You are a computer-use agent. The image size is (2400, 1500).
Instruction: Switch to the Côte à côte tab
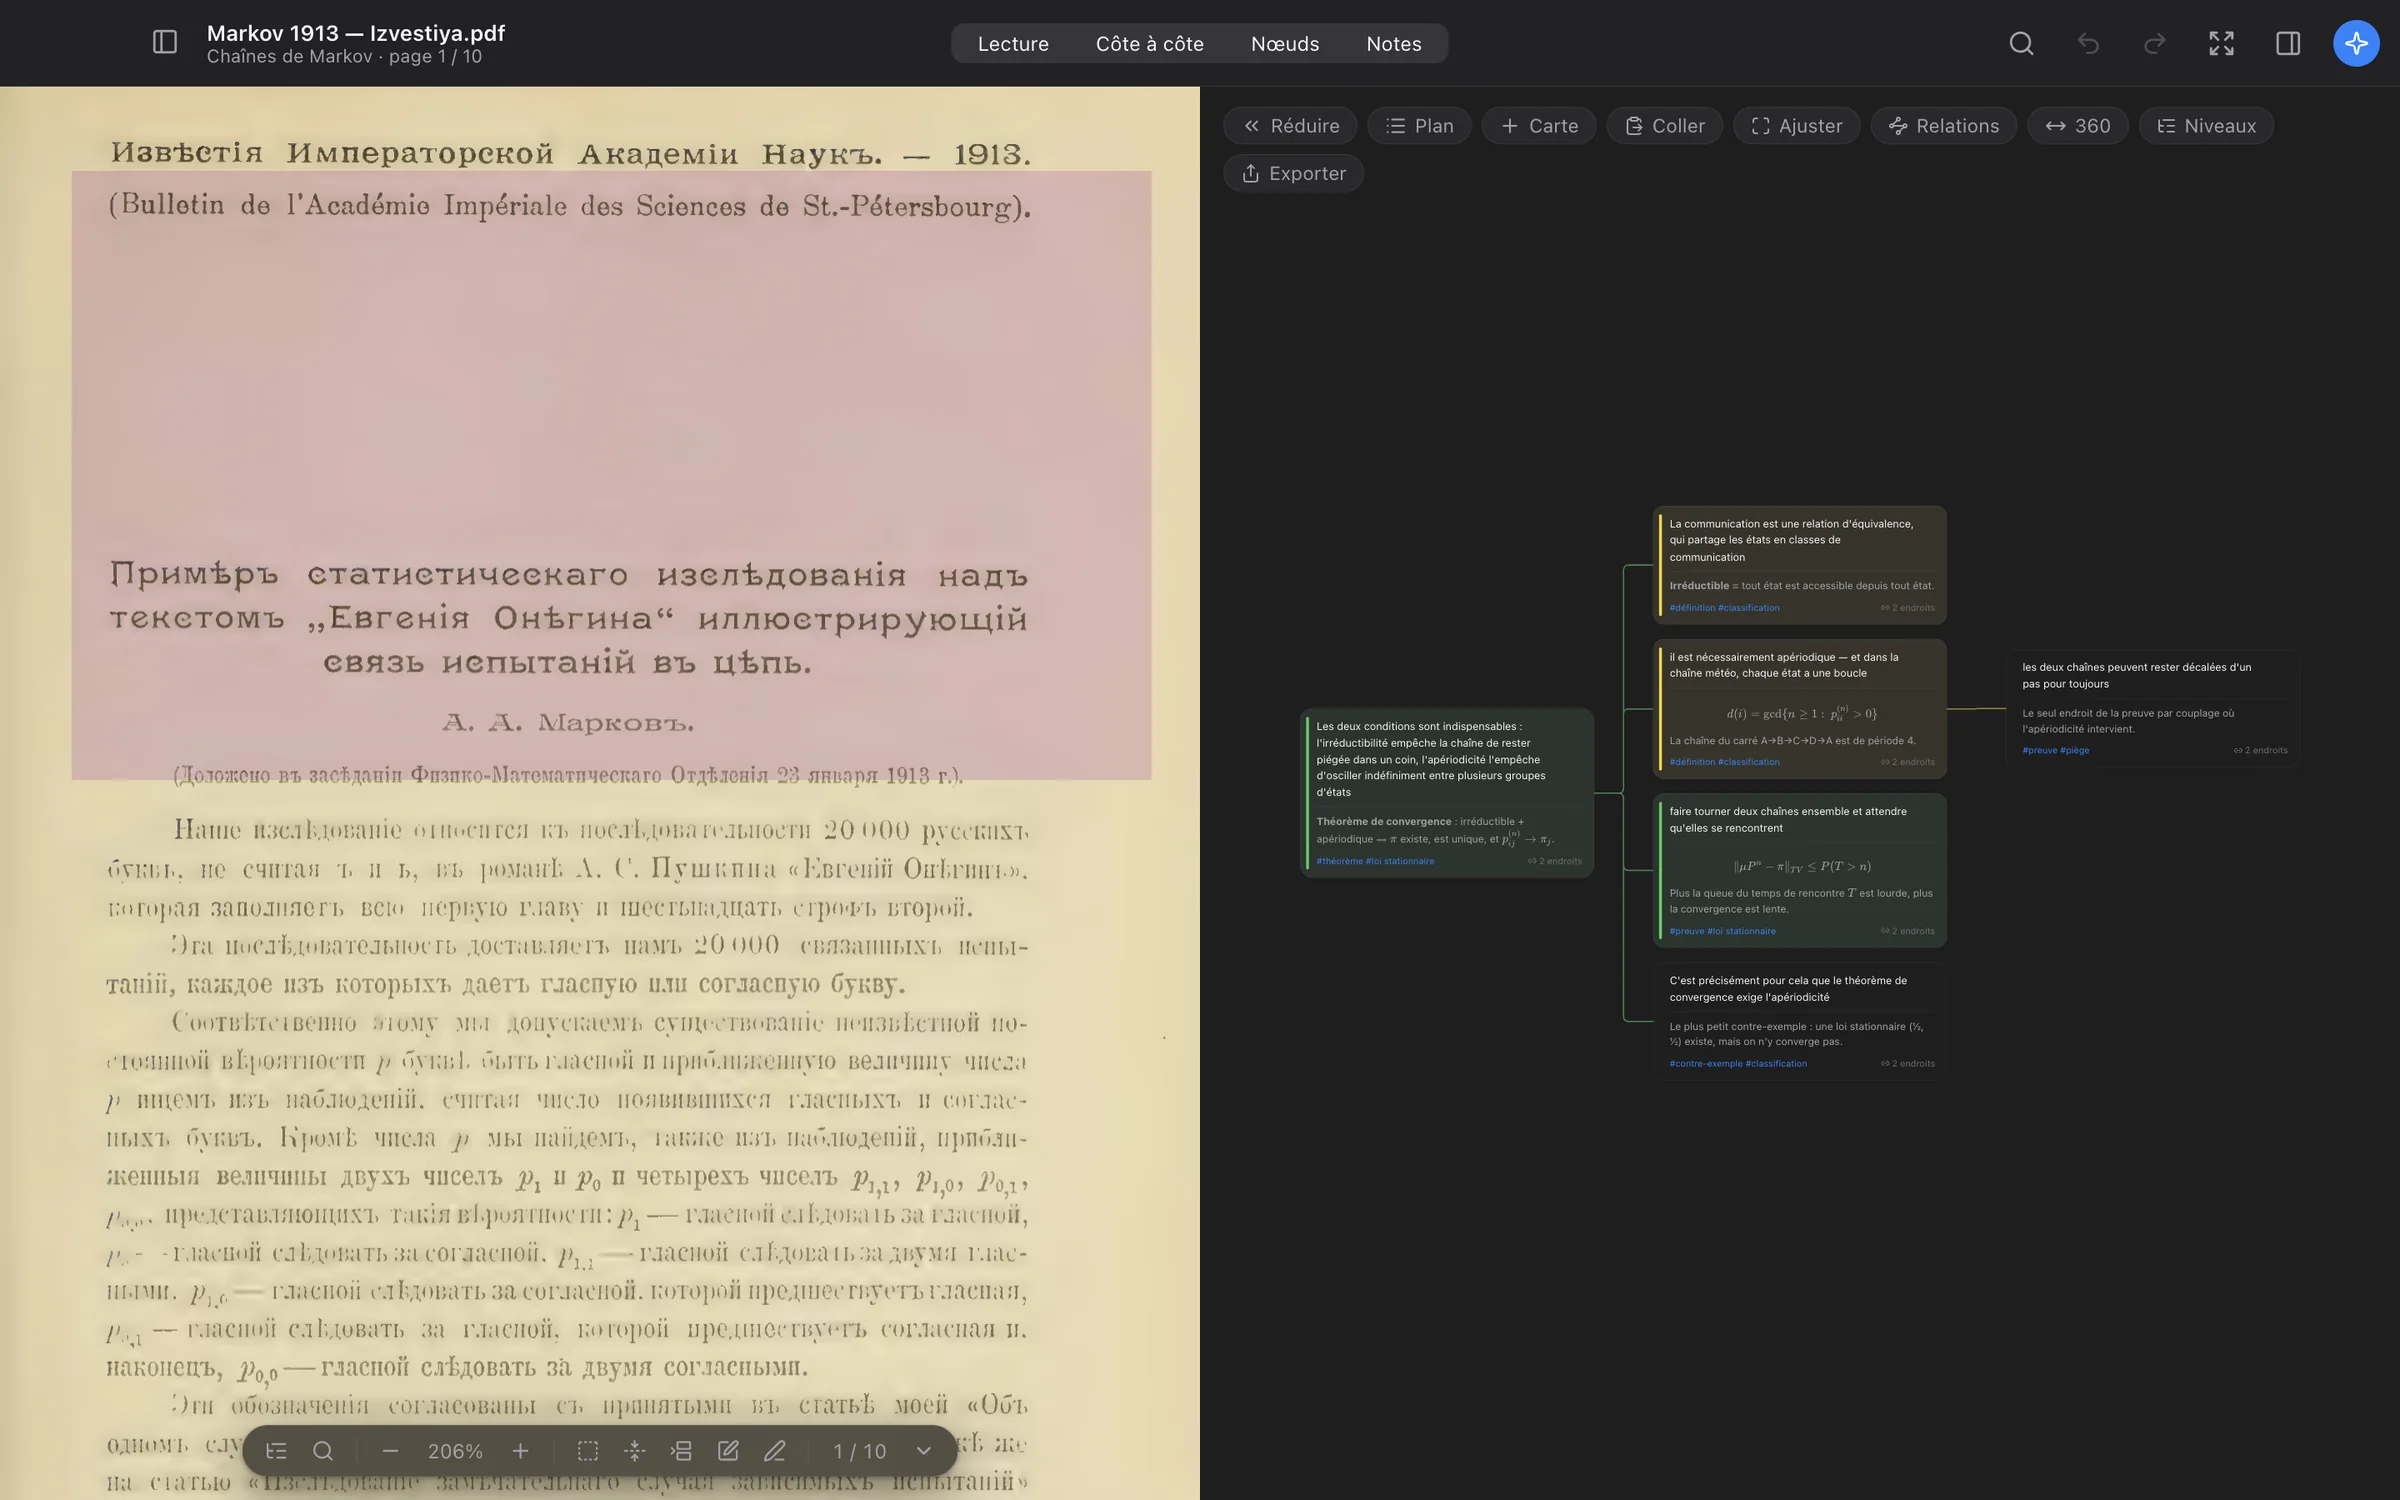point(1150,44)
